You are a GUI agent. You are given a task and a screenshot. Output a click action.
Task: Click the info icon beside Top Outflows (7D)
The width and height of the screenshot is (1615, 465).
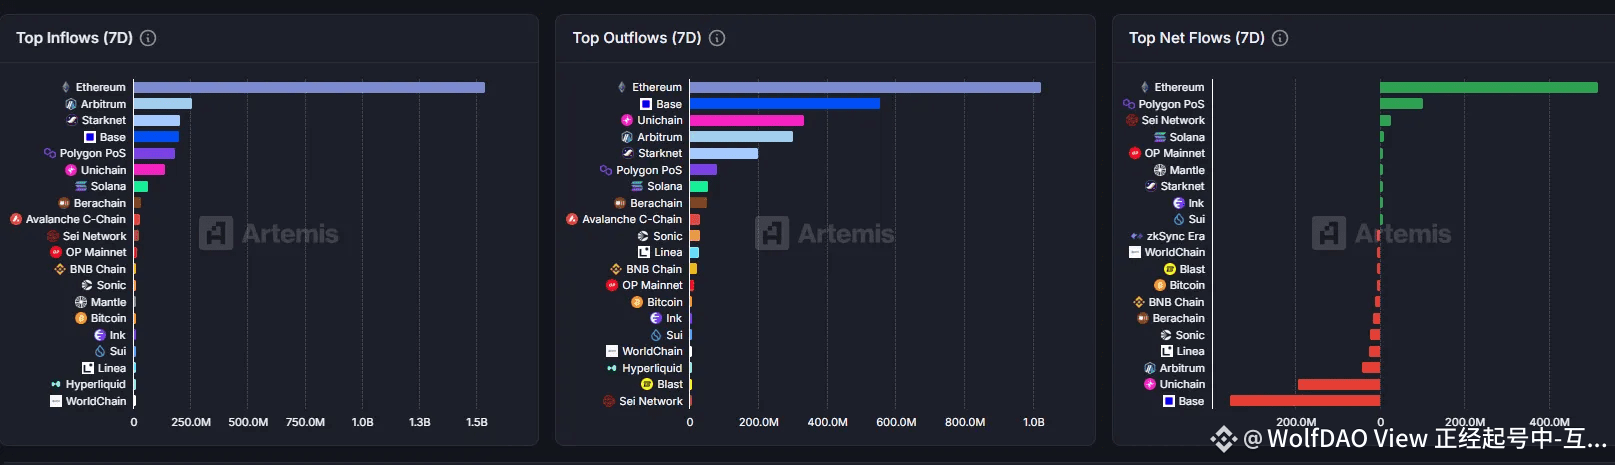tap(717, 38)
